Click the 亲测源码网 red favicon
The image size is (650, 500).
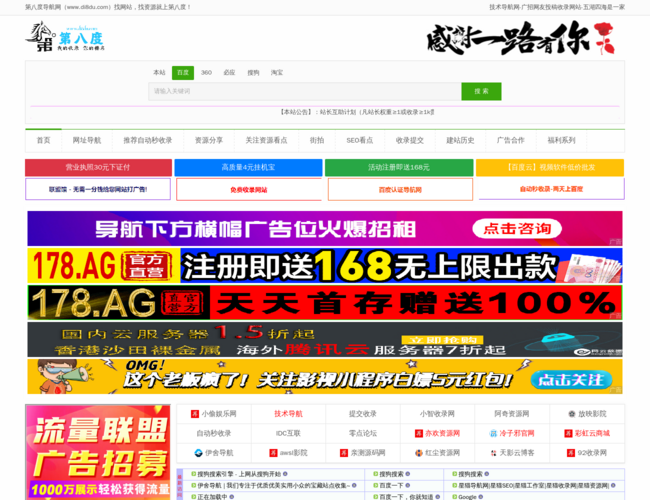pyautogui.click(x=344, y=453)
